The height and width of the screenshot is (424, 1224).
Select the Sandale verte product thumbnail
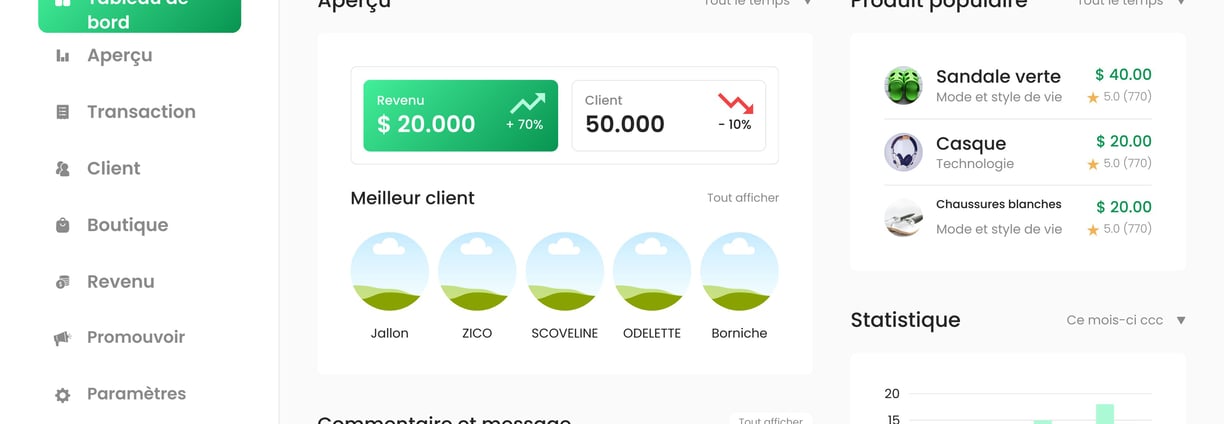903,86
